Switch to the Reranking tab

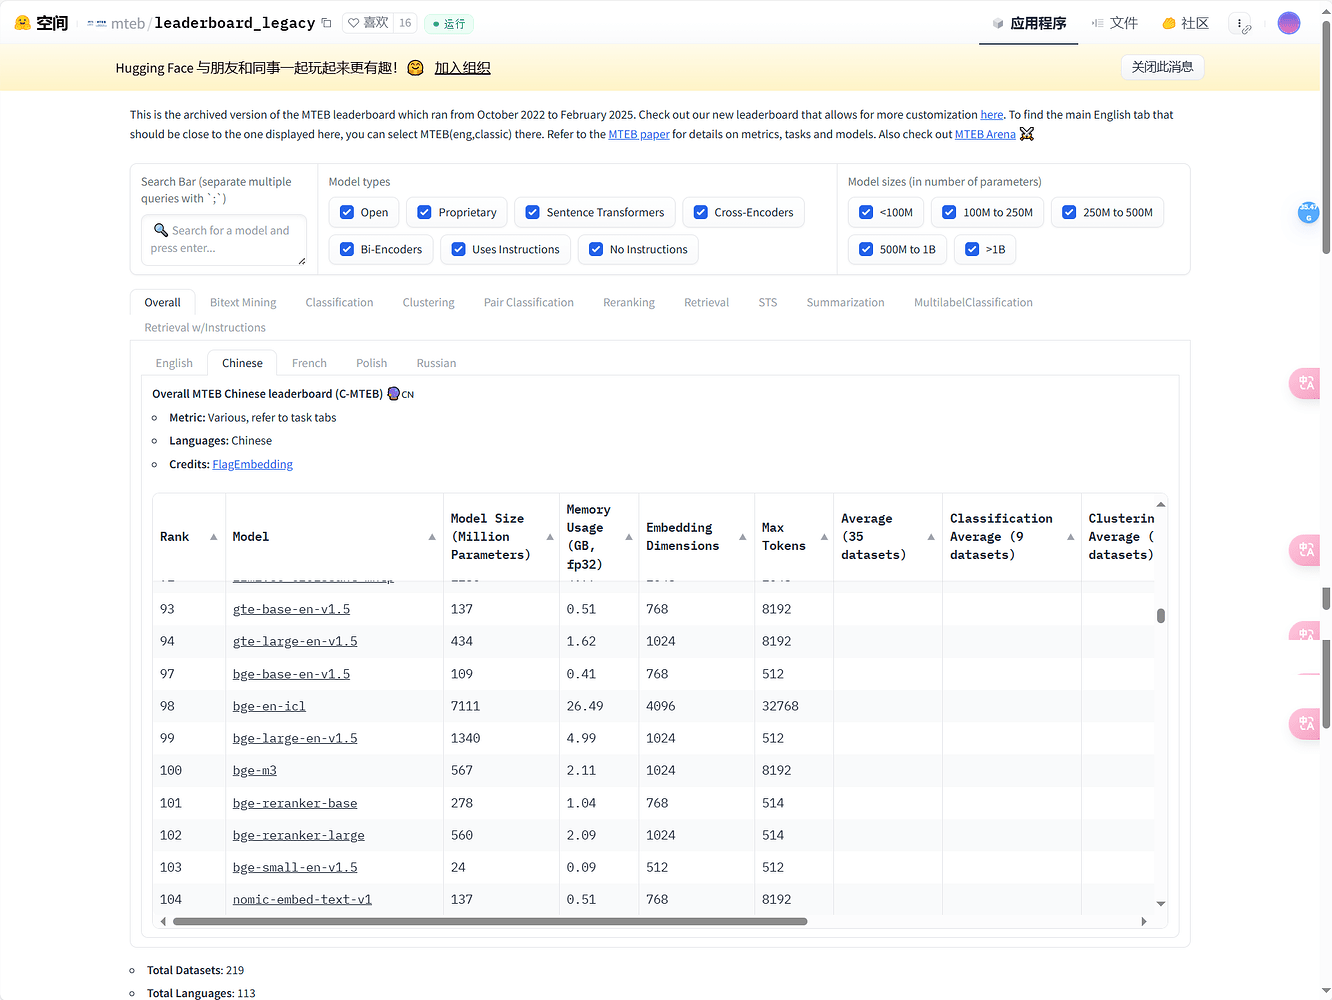[629, 302]
